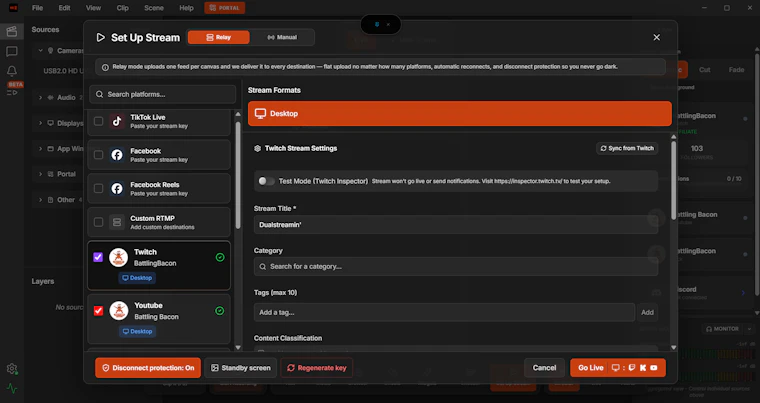Click the monitor icon on Desktop format bar
This screenshot has height=403, width=760.
point(260,113)
